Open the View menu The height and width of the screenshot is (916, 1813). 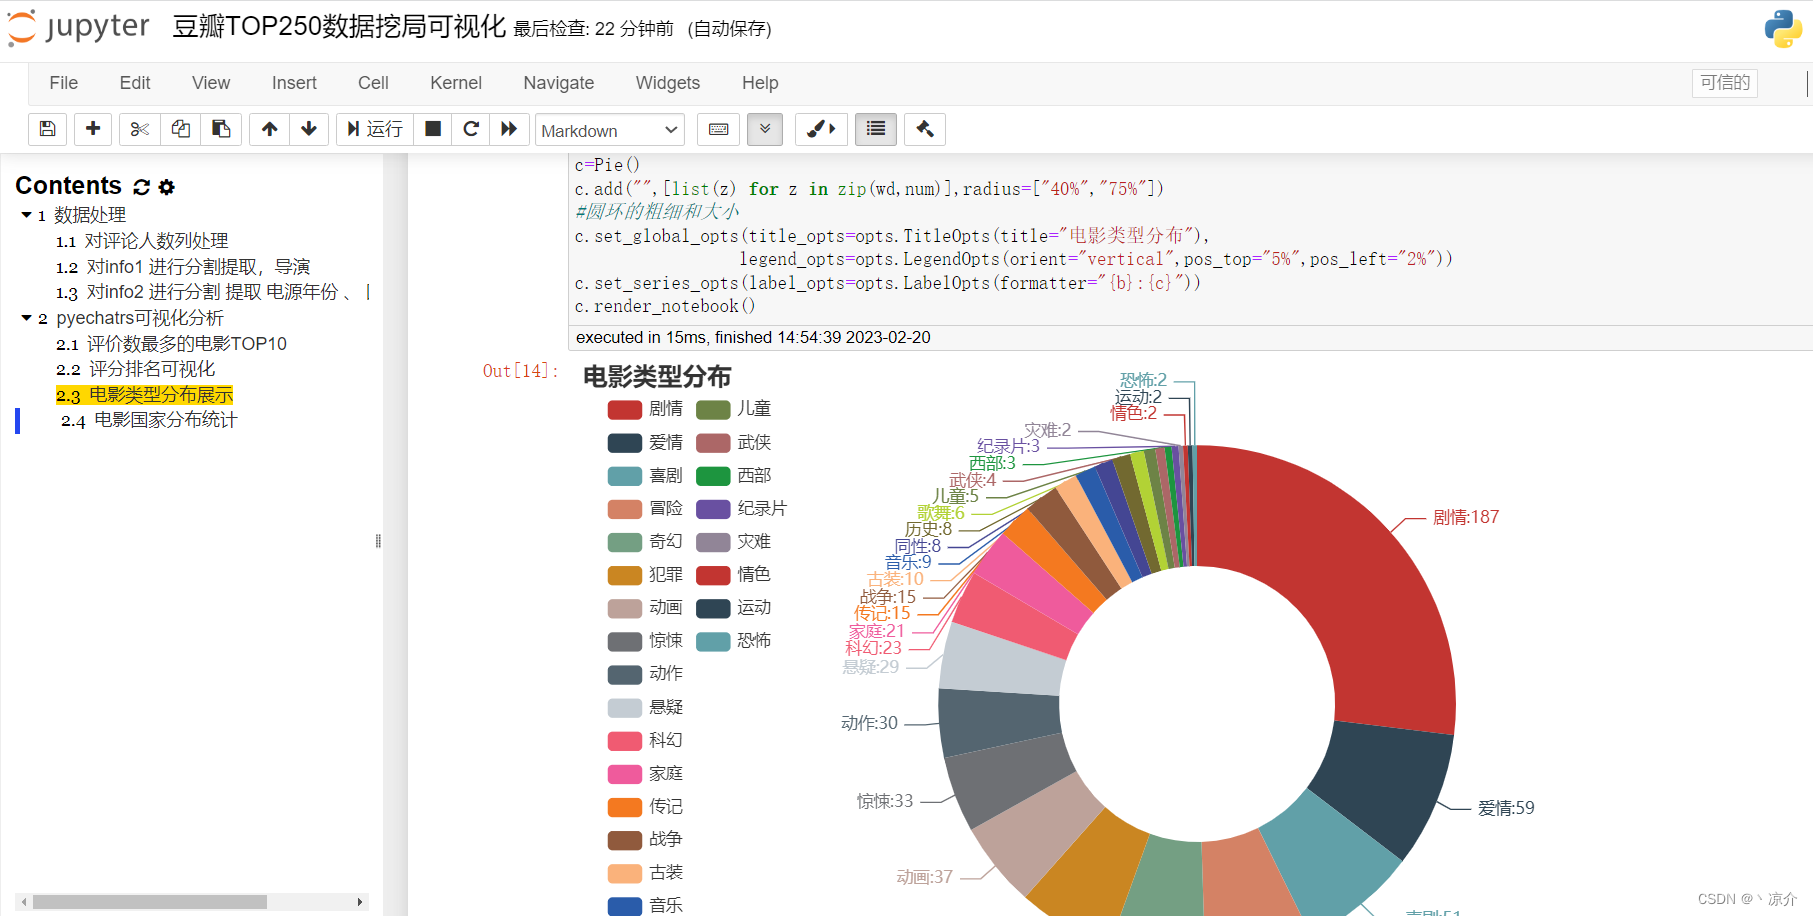(211, 83)
